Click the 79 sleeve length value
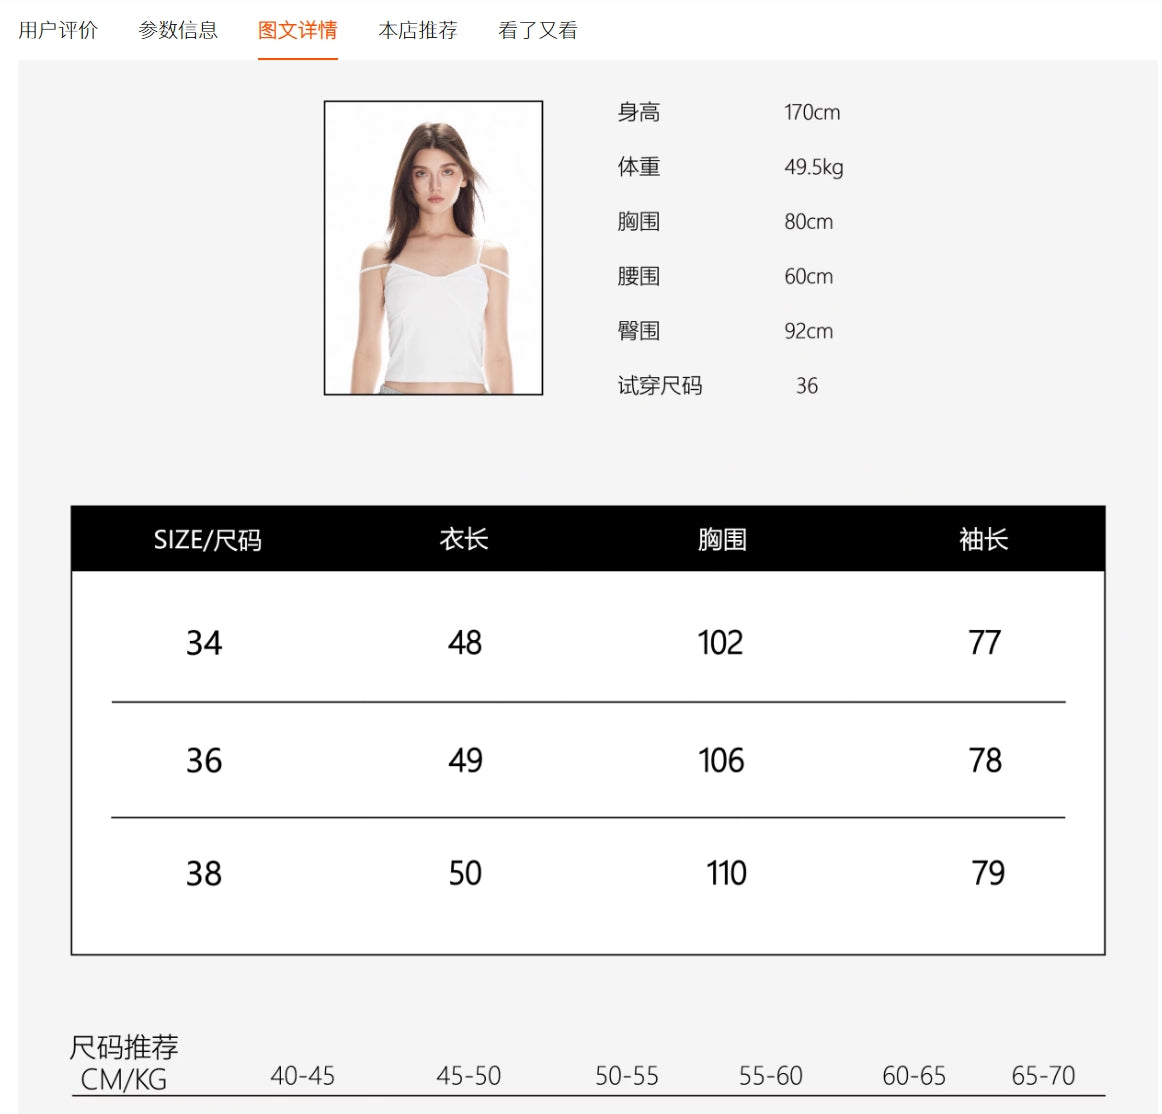The image size is (1162, 1114). pyautogui.click(x=988, y=874)
